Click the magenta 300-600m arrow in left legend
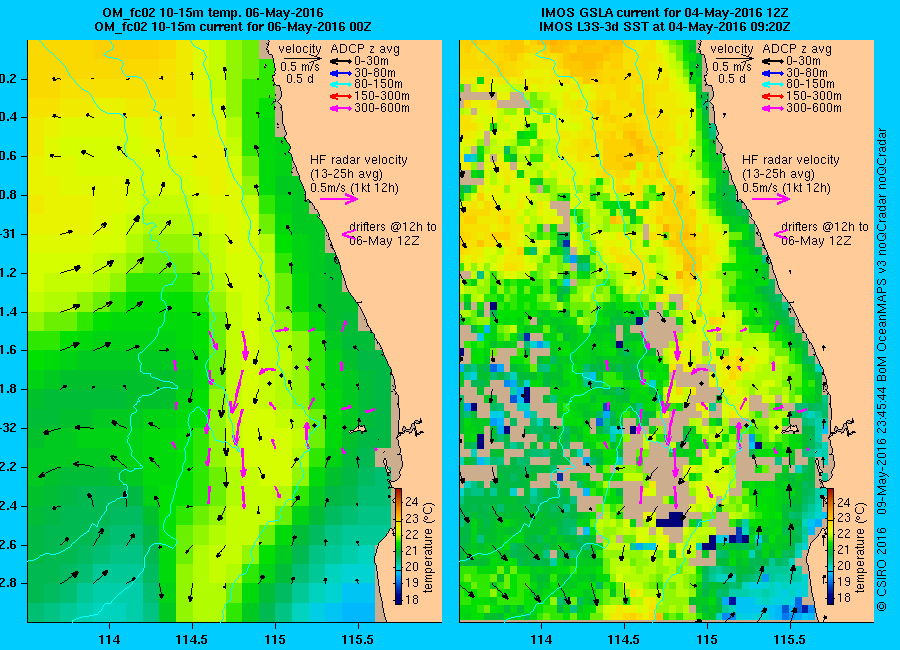900x650 pixels. [x=340, y=108]
